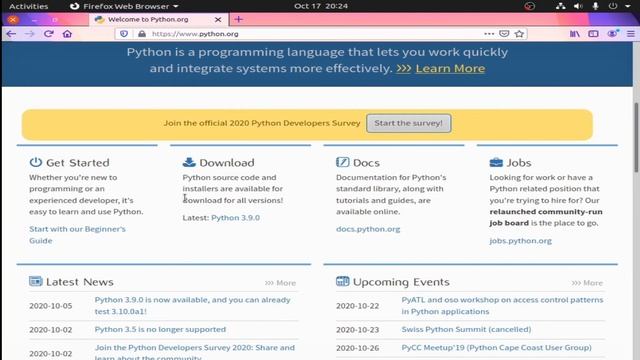Click the Jobs heading
640x360 pixels.
click(519, 162)
